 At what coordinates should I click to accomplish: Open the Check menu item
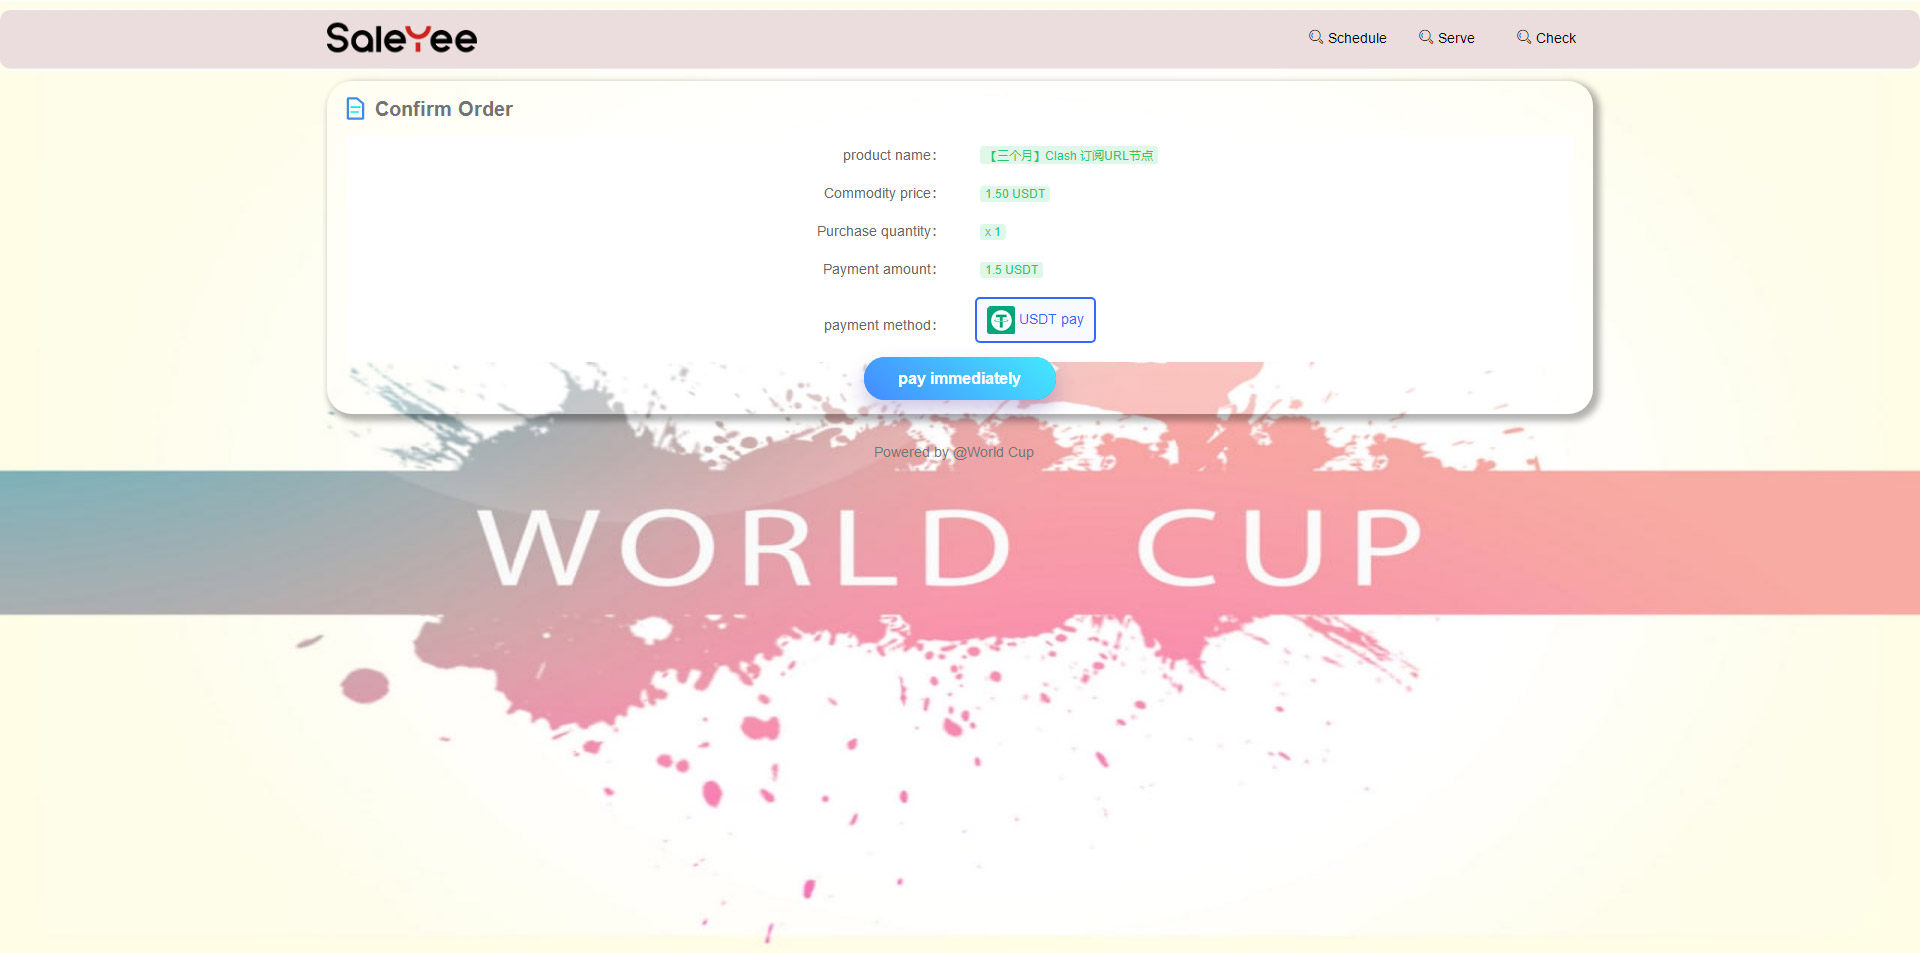click(1546, 38)
